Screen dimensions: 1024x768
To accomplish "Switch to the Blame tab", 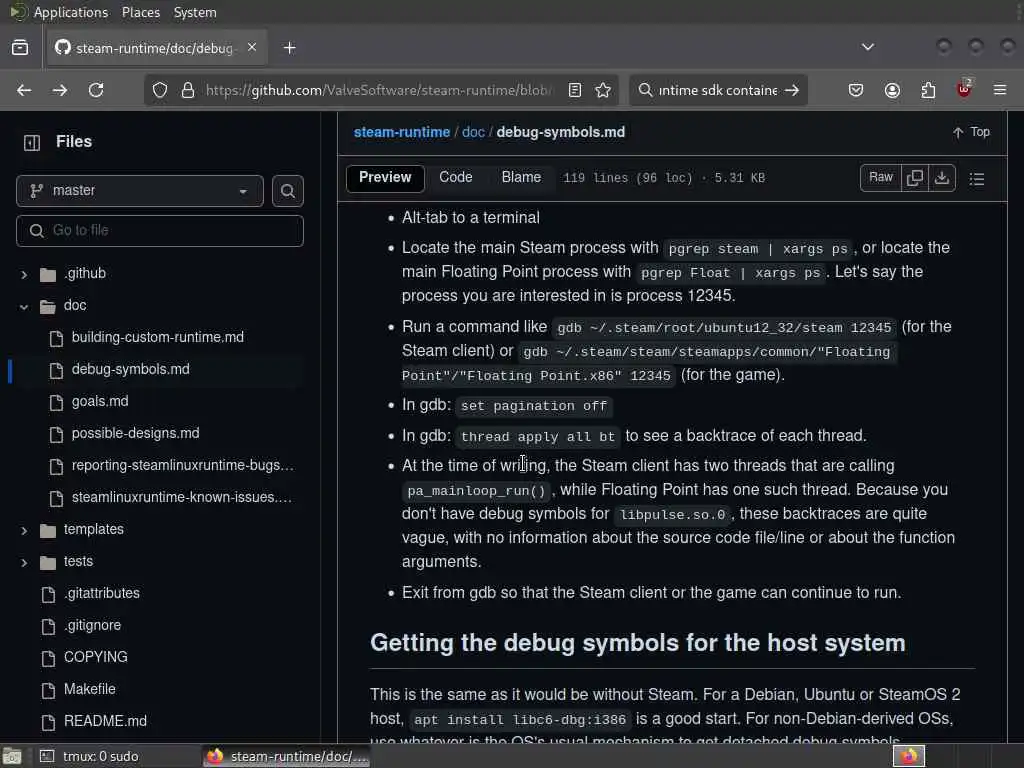I will pos(521,178).
